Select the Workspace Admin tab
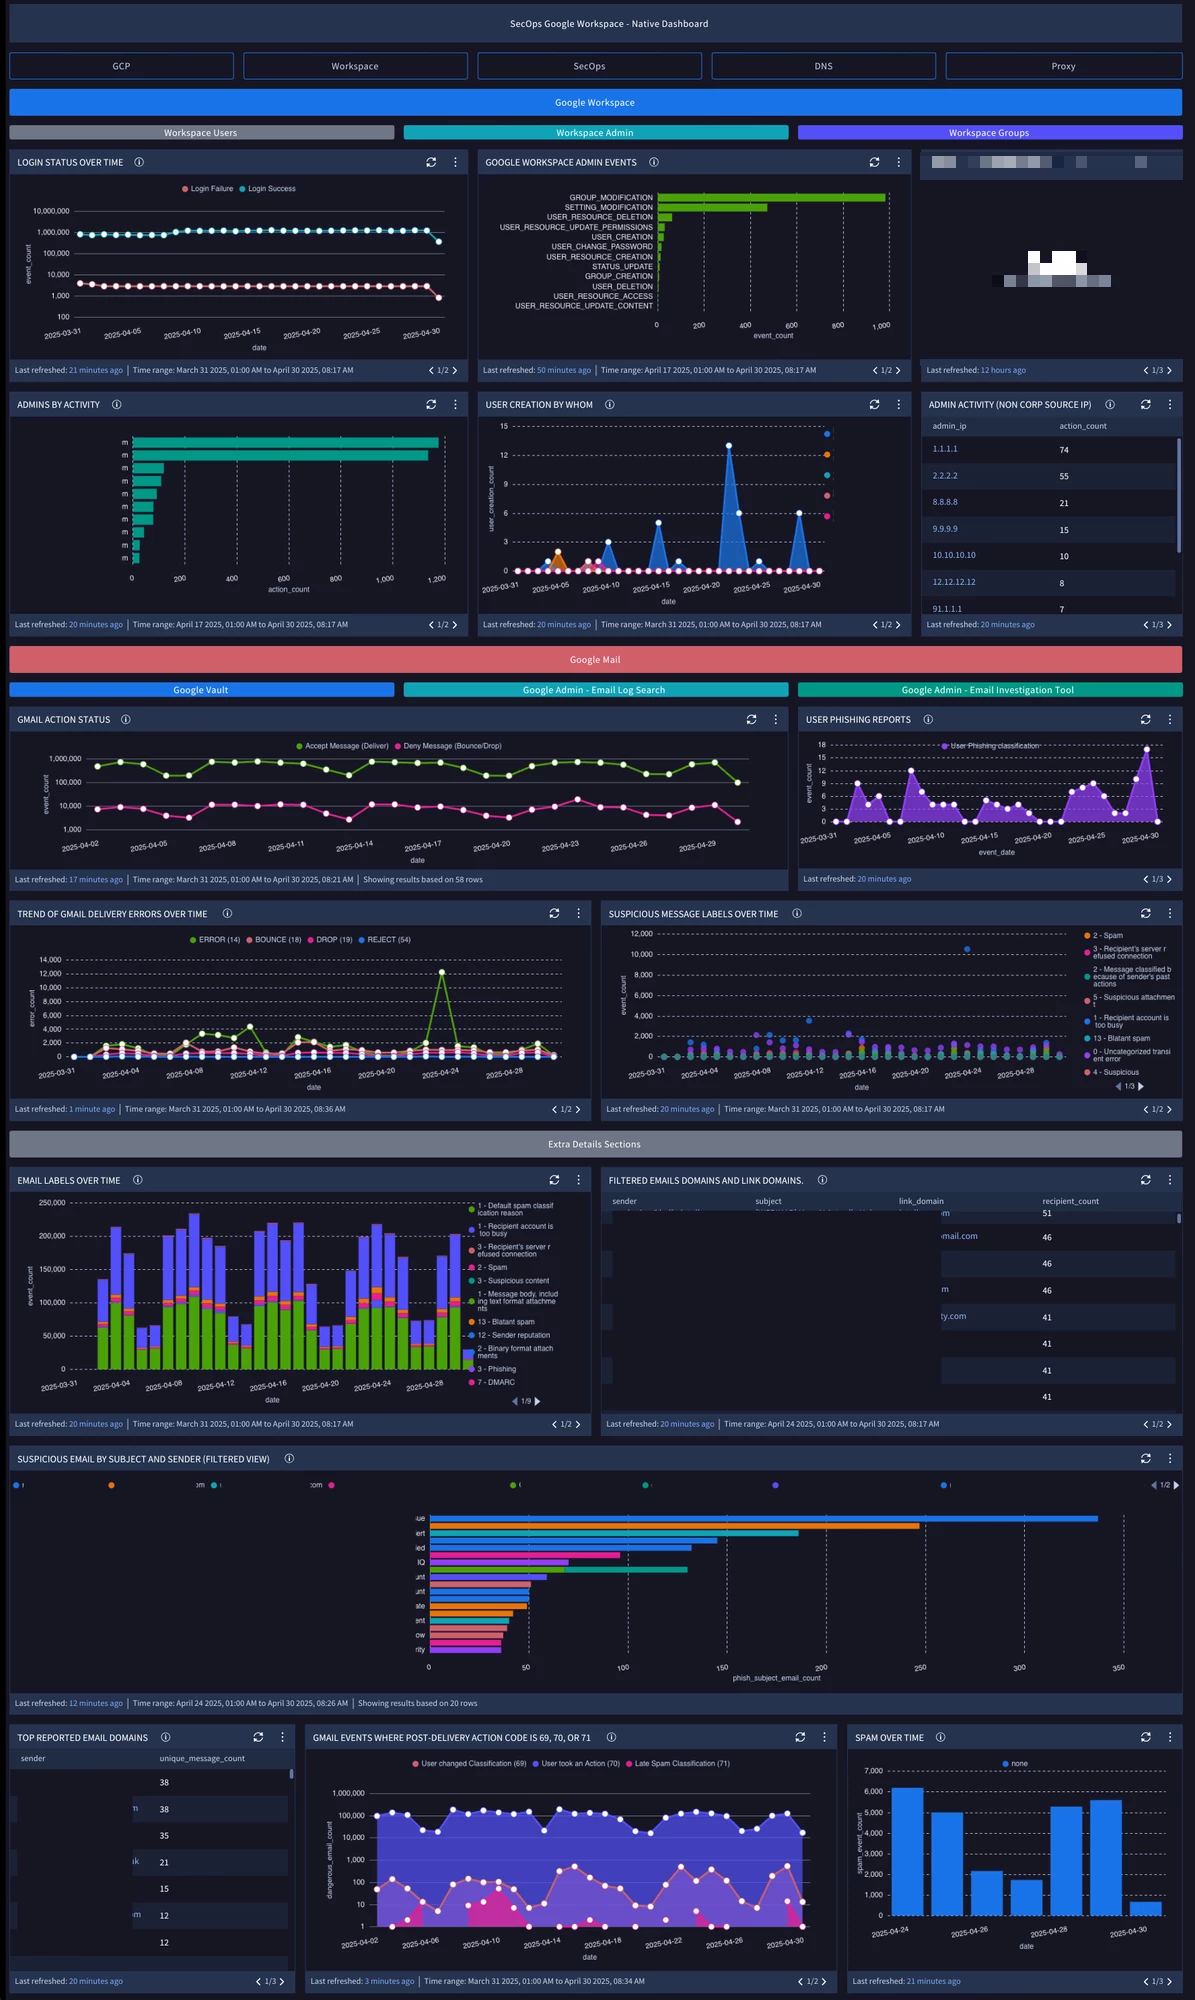 pos(595,132)
